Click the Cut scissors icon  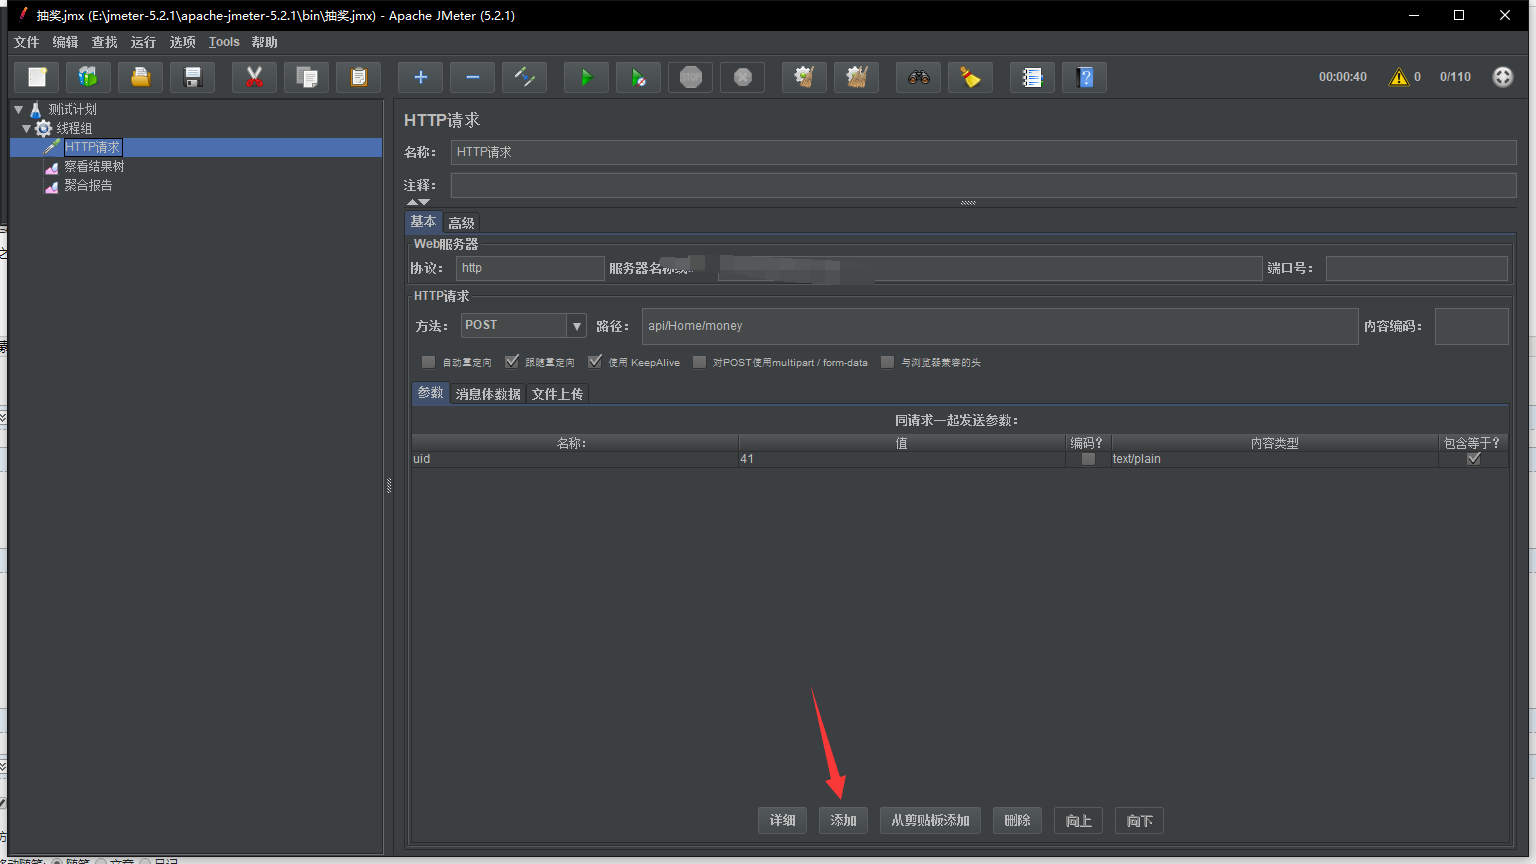pyautogui.click(x=255, y=77)
